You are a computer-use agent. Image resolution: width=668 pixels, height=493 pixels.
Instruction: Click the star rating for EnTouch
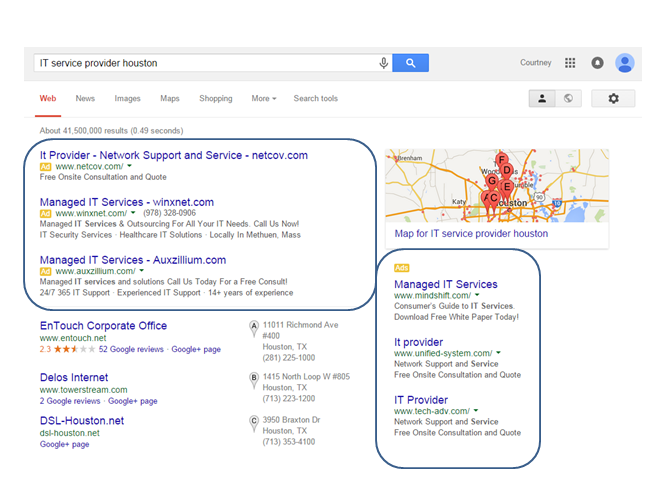tap(74, 349)
